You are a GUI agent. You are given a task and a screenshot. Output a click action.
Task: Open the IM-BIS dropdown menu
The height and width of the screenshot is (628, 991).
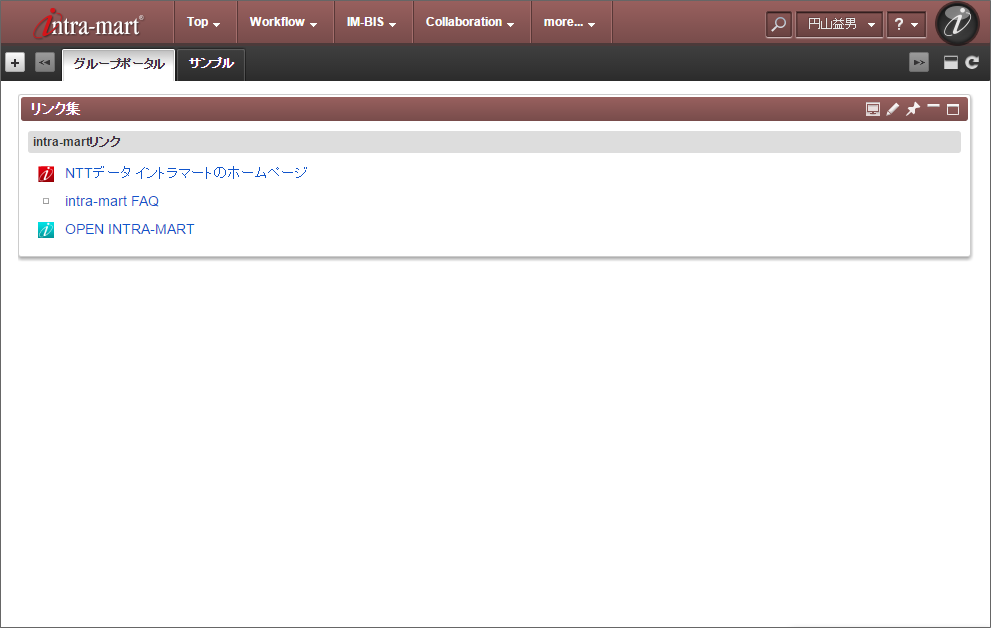[x=372, y=22]
